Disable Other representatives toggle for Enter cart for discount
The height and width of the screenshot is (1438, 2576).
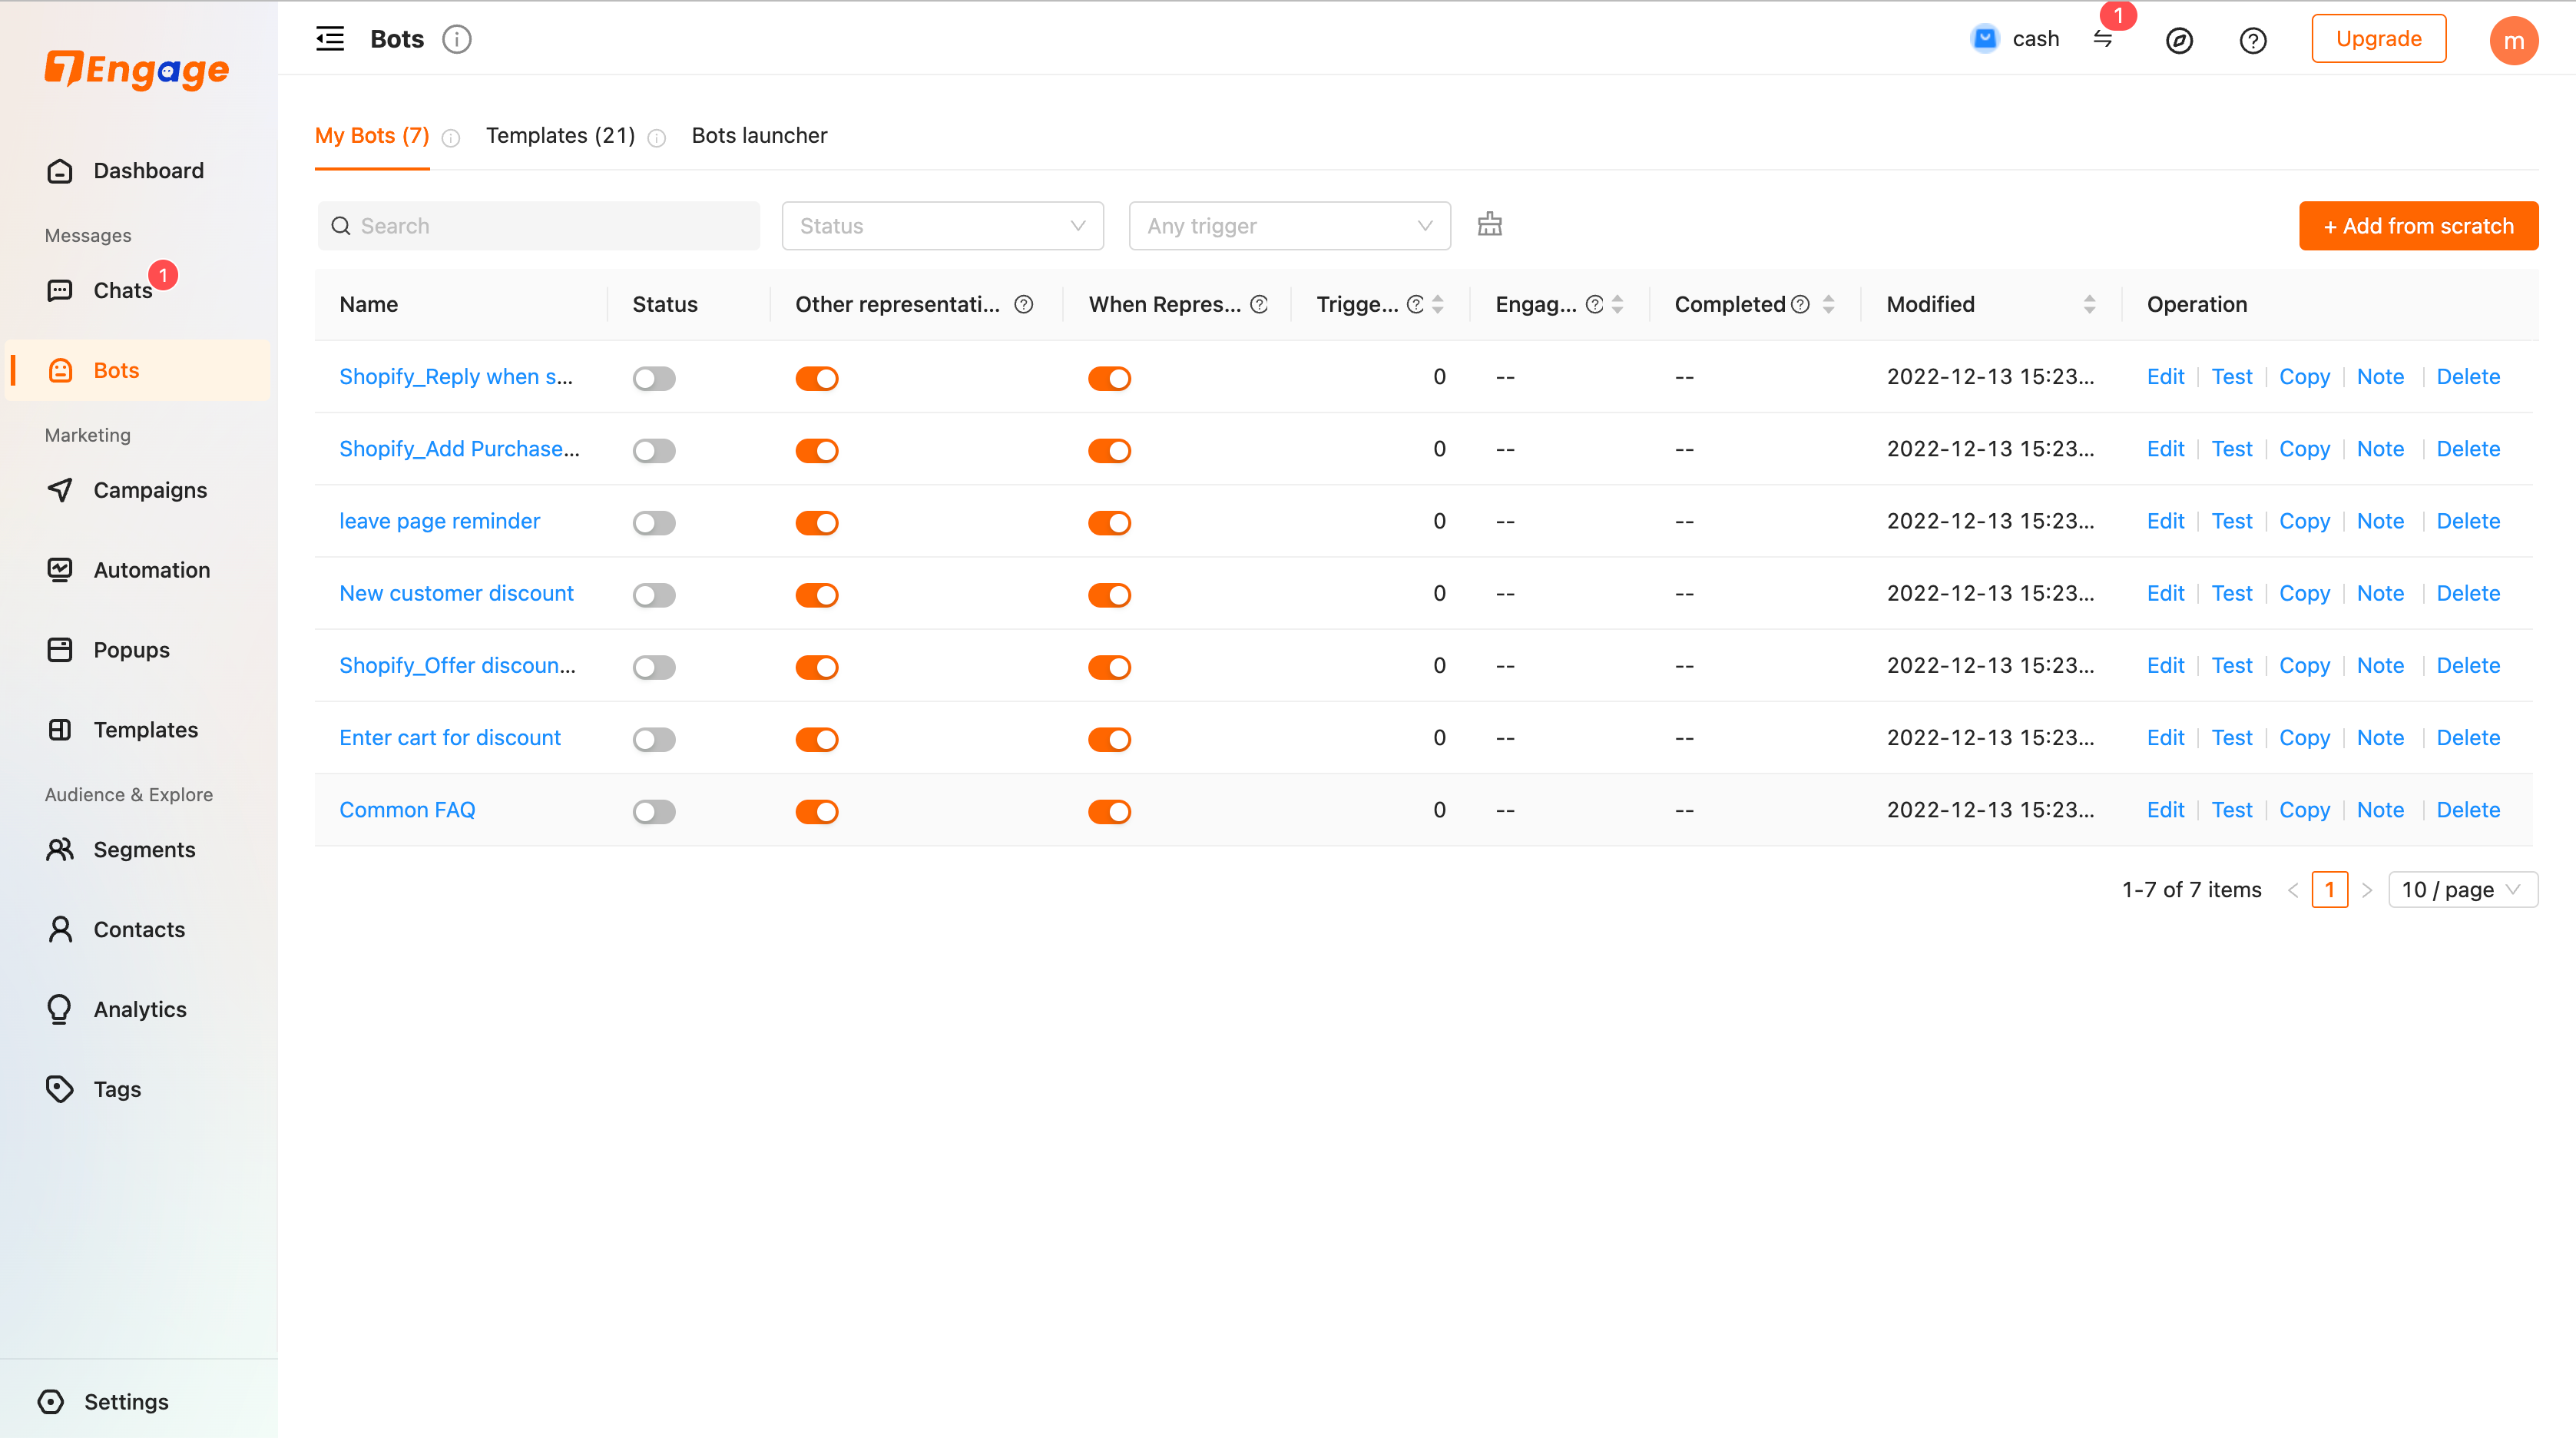[x=816, y=739]
